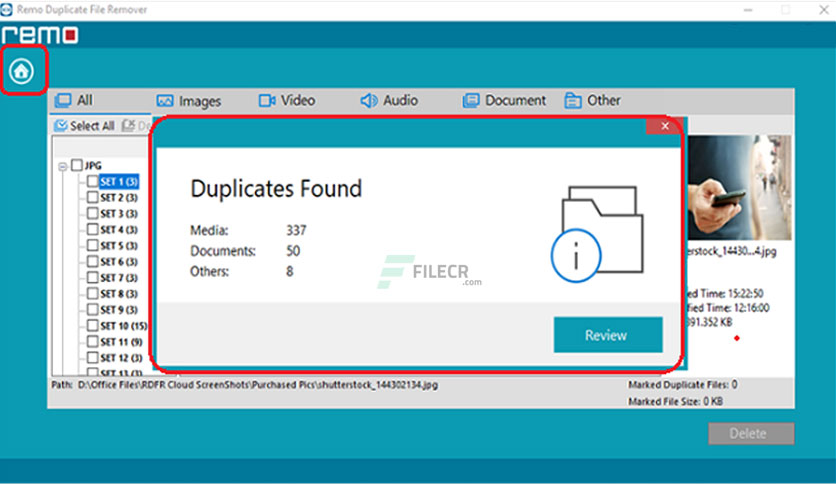The width and height of the screenshot is (836, 484).
Task: Click the disabled Delete button
Action: [x=751, y=433]
